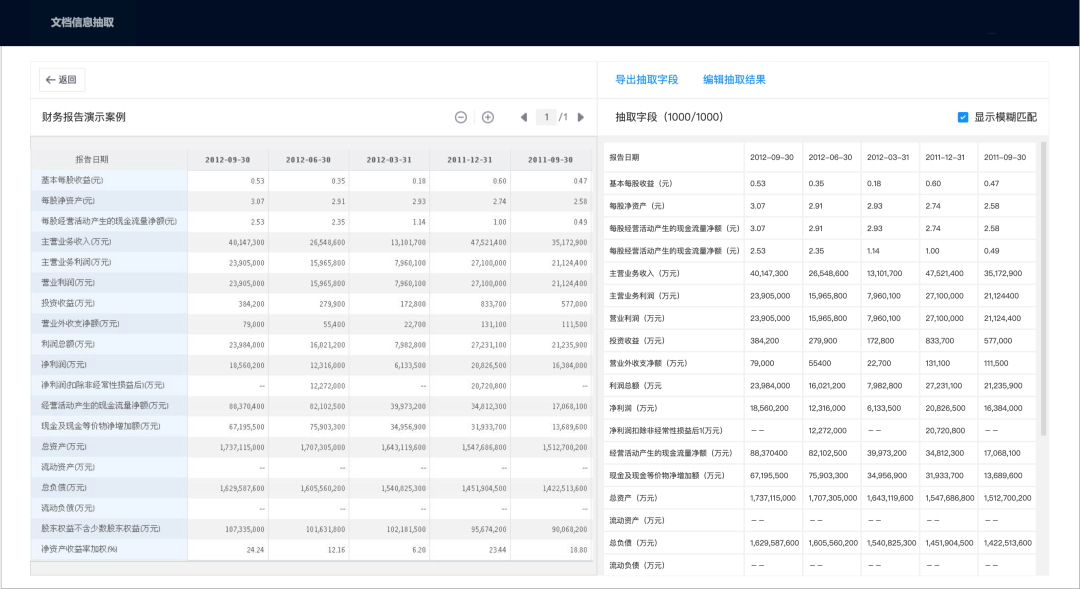The height and width of the screenshot is (589, 1080).
Task: Click the page number input field
Action: pos(547,117)
